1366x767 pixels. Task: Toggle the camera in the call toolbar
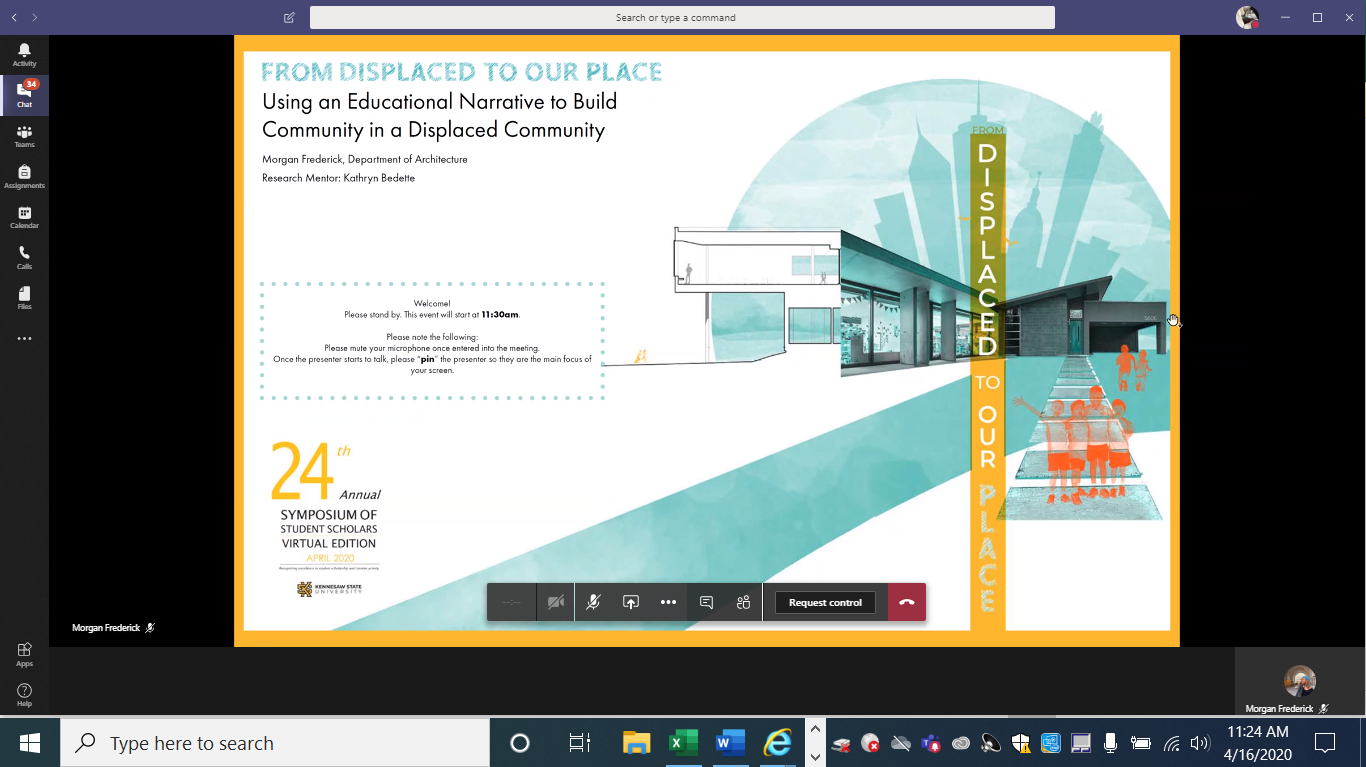pos(556,602)
